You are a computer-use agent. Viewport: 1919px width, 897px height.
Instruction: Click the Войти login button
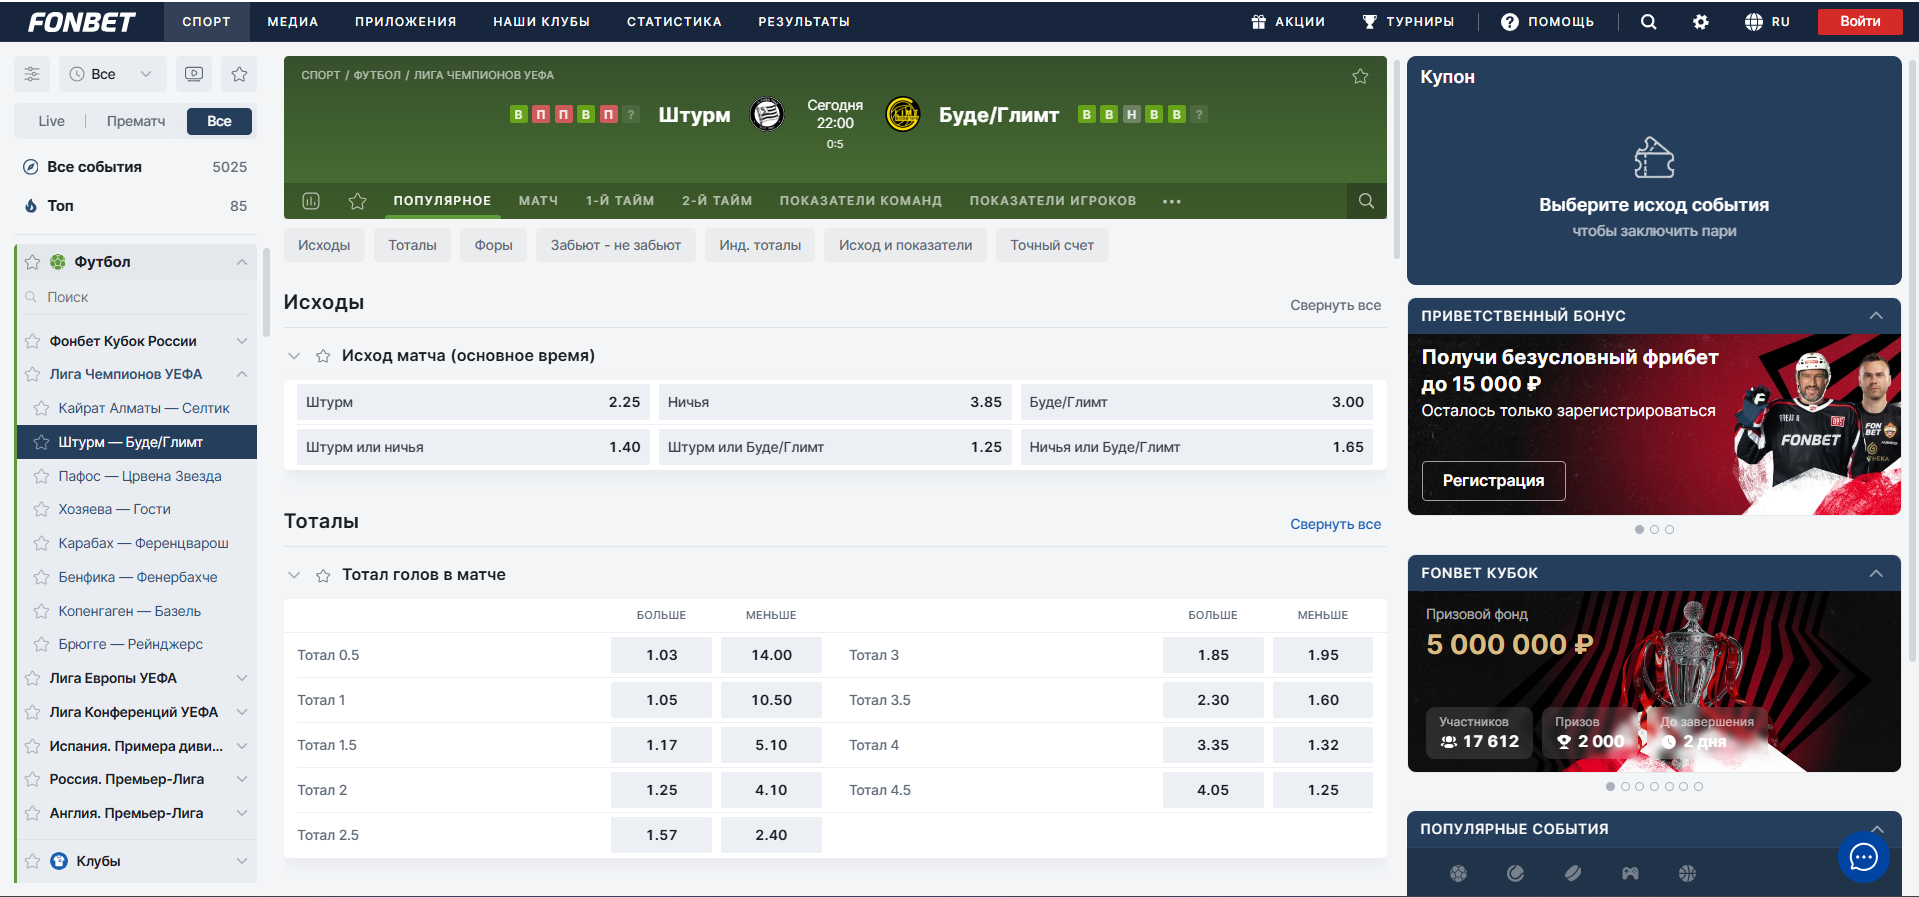[x=1859, y=21]
